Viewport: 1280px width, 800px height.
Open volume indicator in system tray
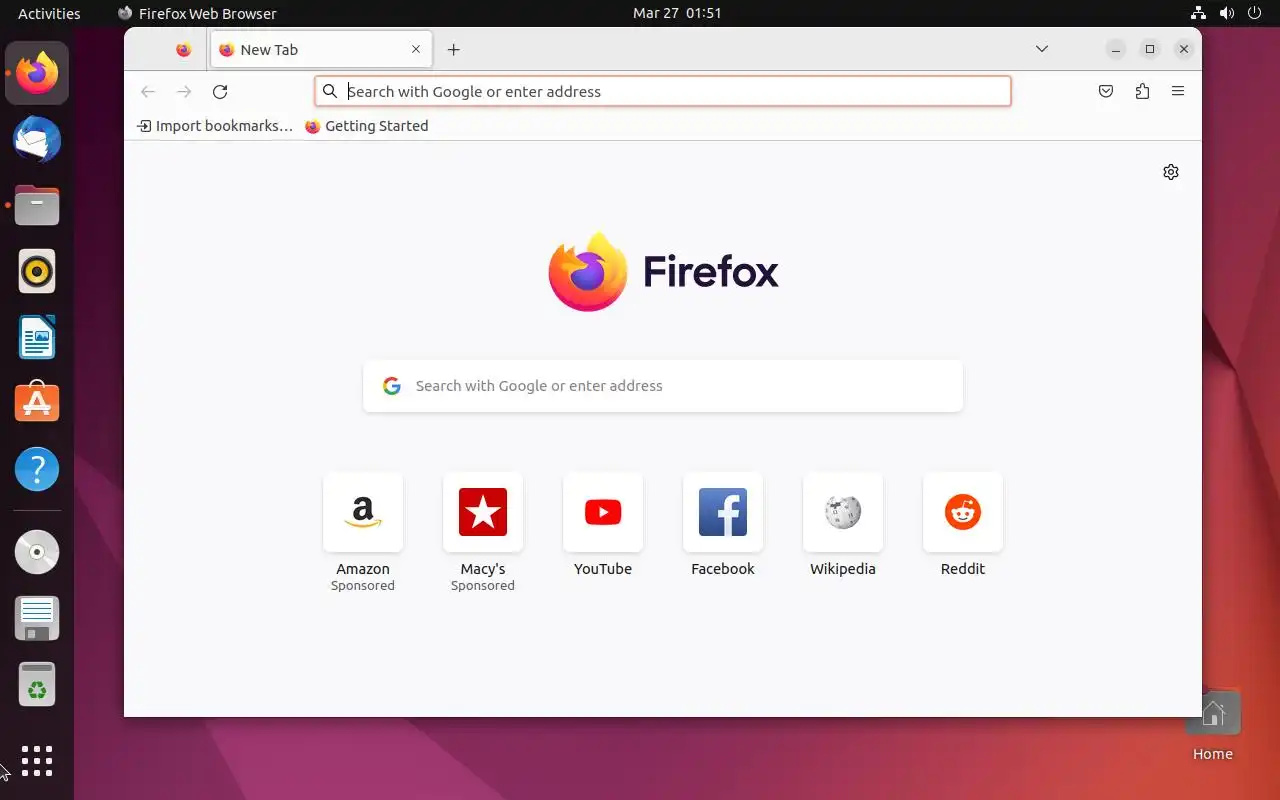tap(1227, 13)
